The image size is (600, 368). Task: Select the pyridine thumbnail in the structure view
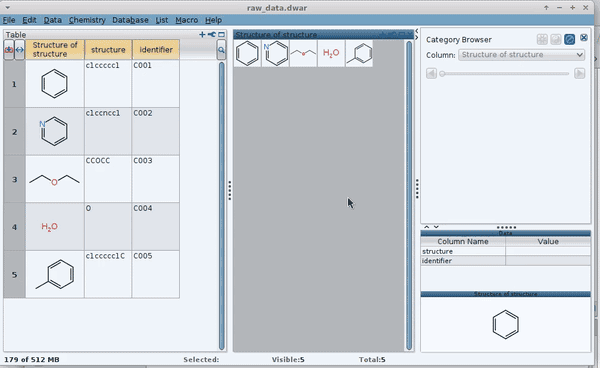pos(276,53)
